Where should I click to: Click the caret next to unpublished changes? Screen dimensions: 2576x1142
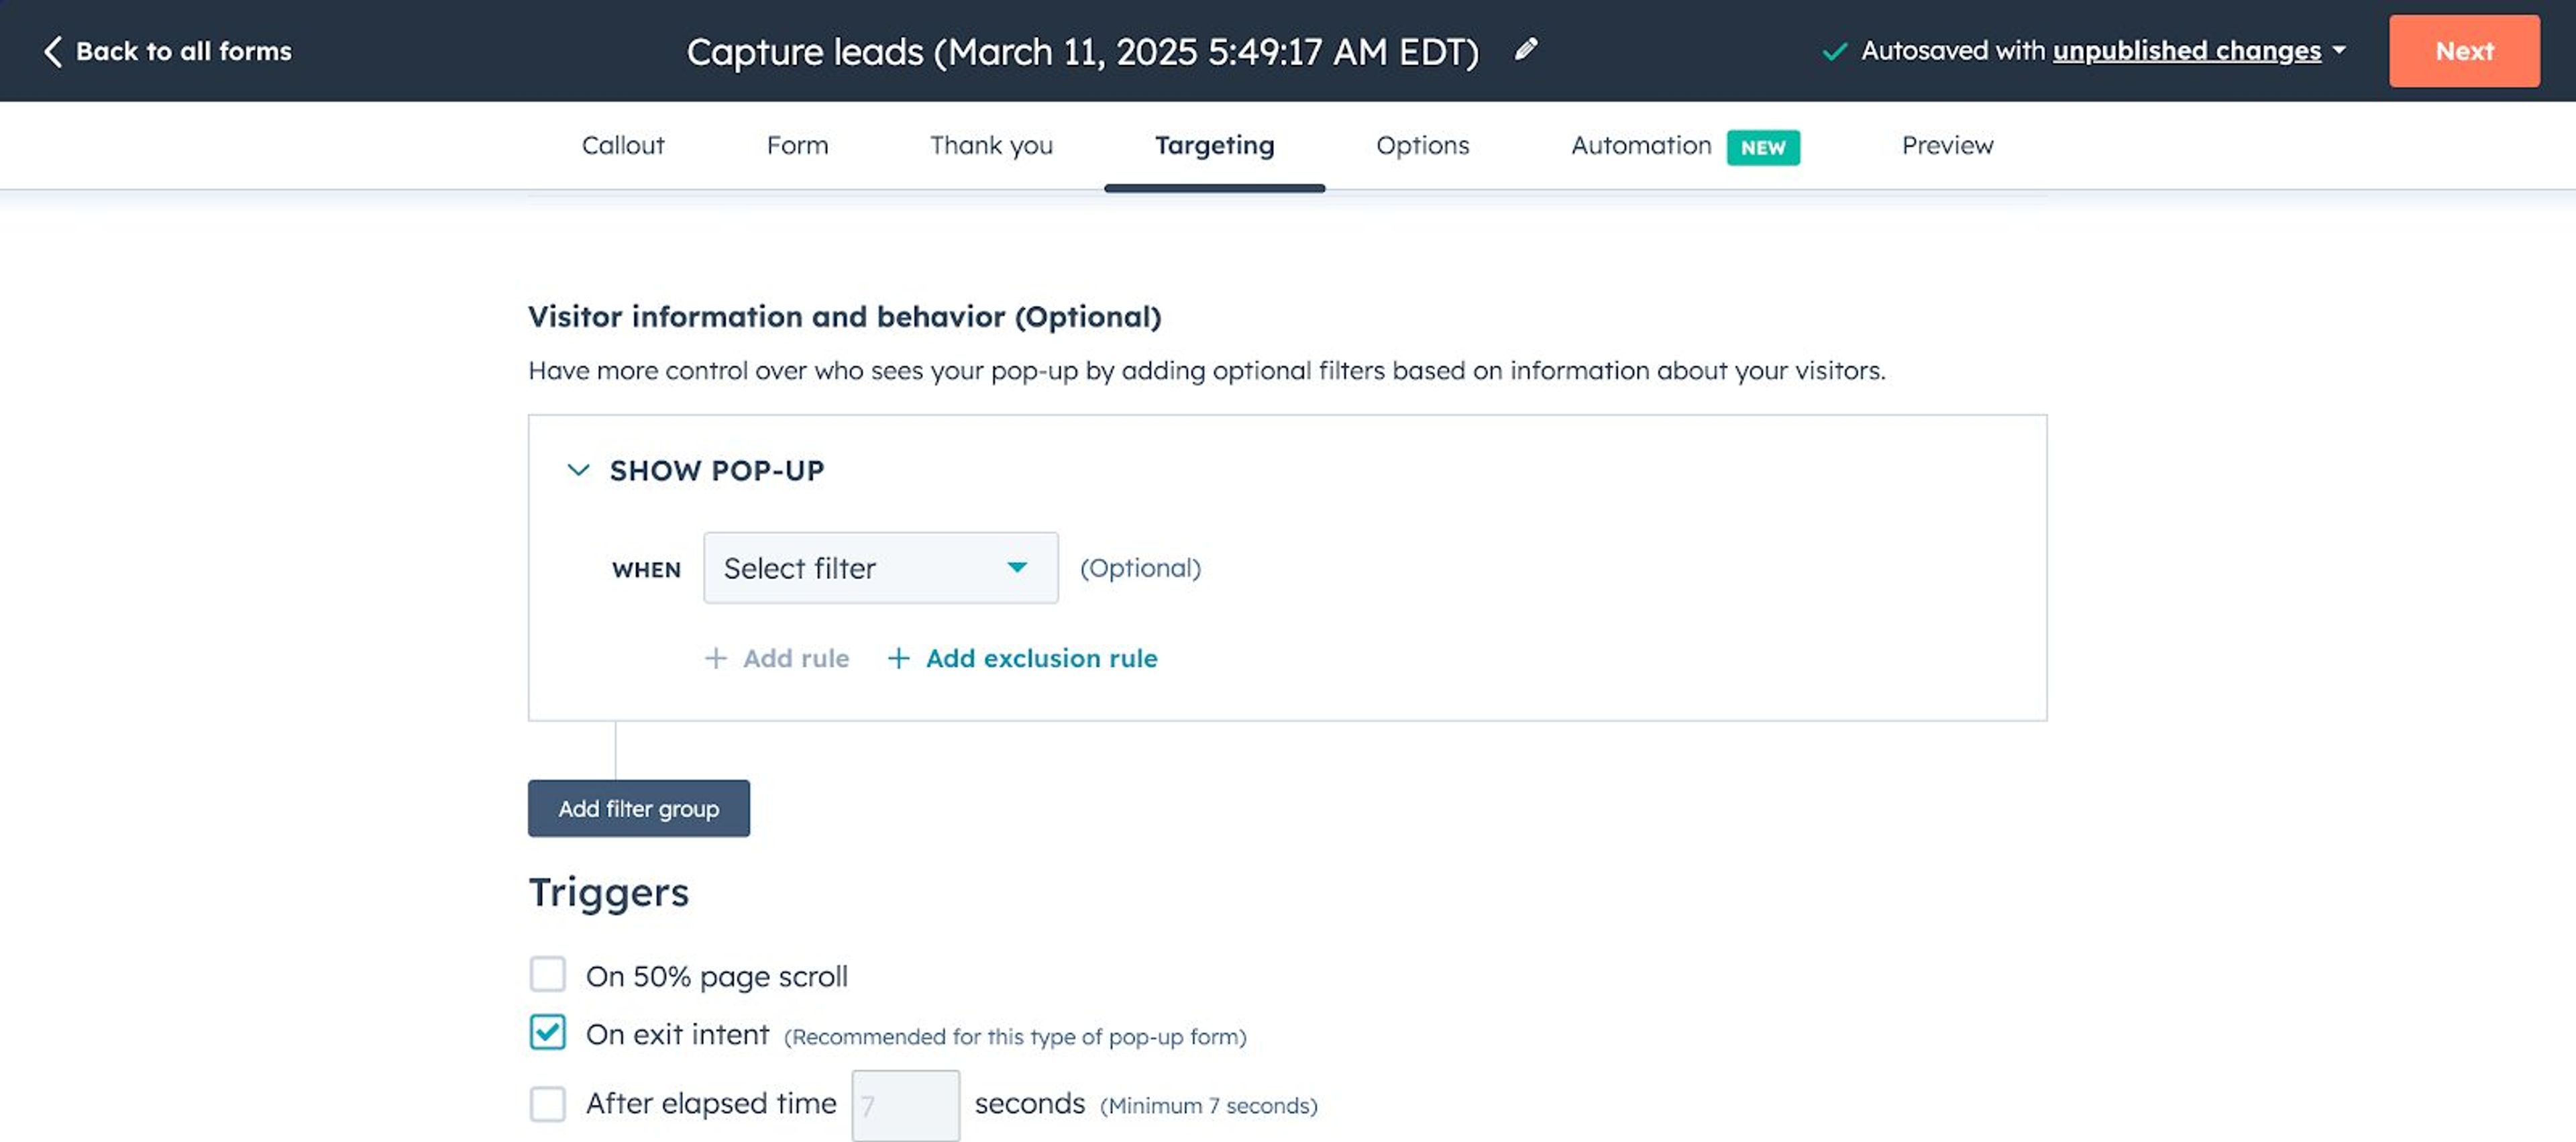point(2340,50)
